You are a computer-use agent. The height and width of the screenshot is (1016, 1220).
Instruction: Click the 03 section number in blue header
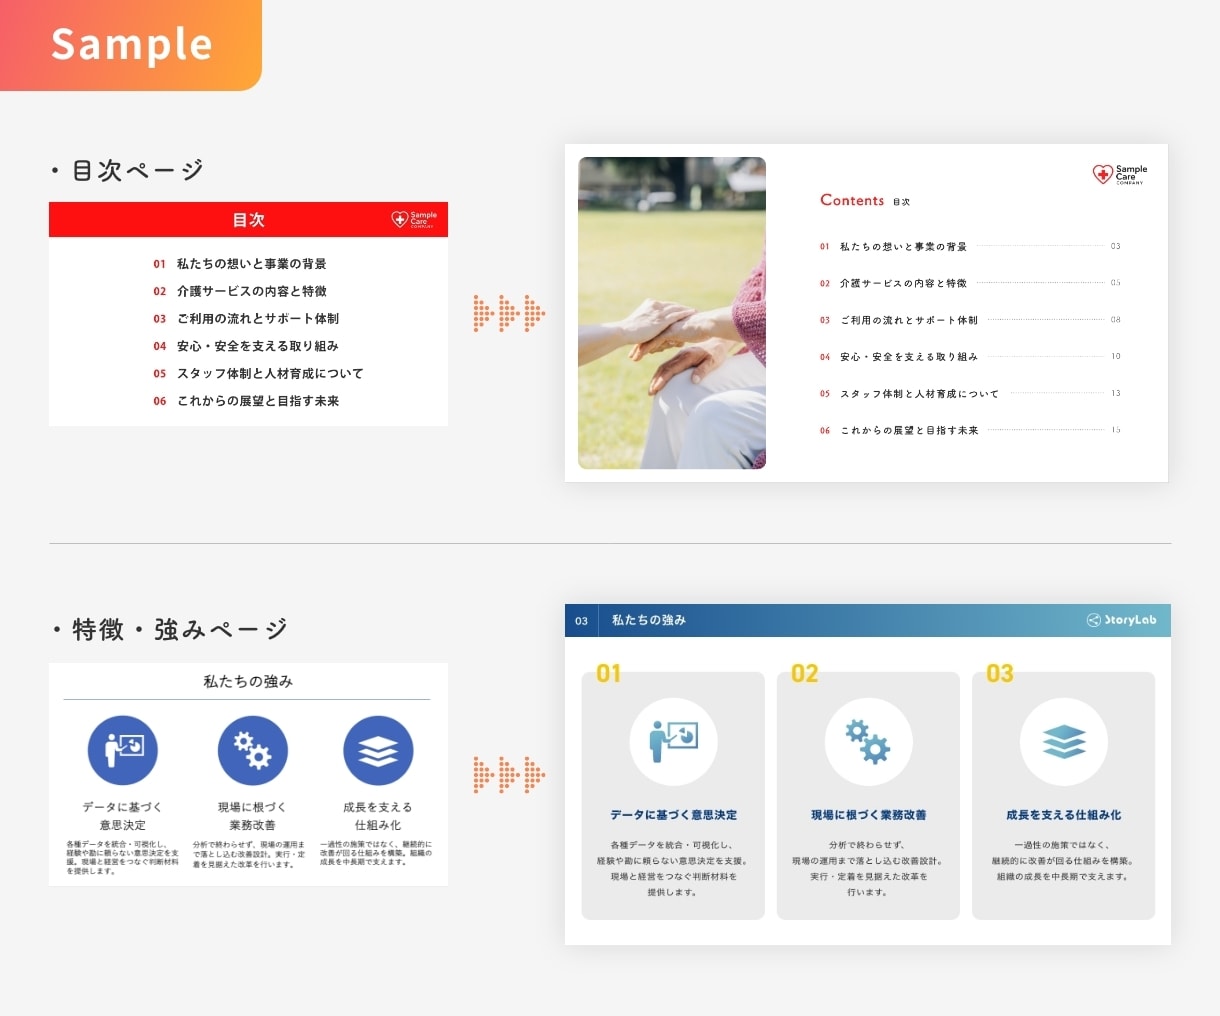click(x=582, y=621)
